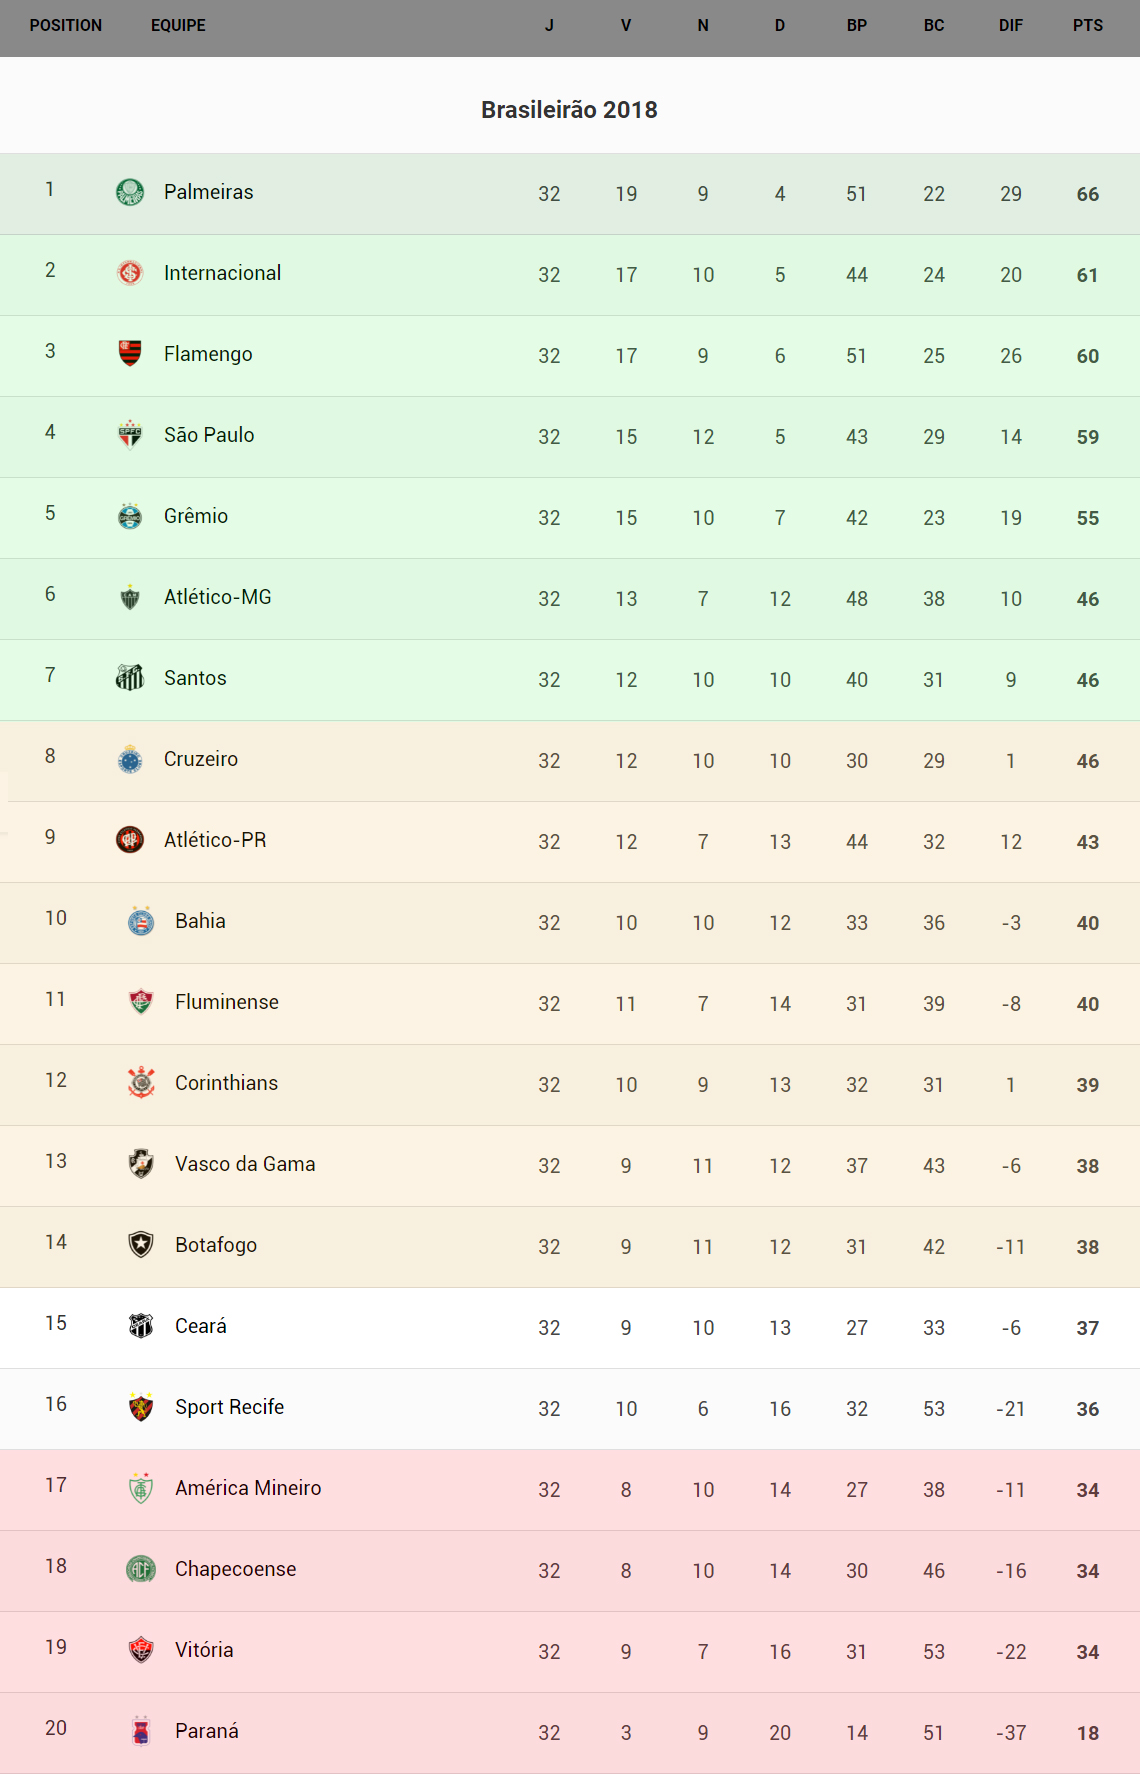
Task: Select the Fluminense team name
Action: pos(227,1002)
